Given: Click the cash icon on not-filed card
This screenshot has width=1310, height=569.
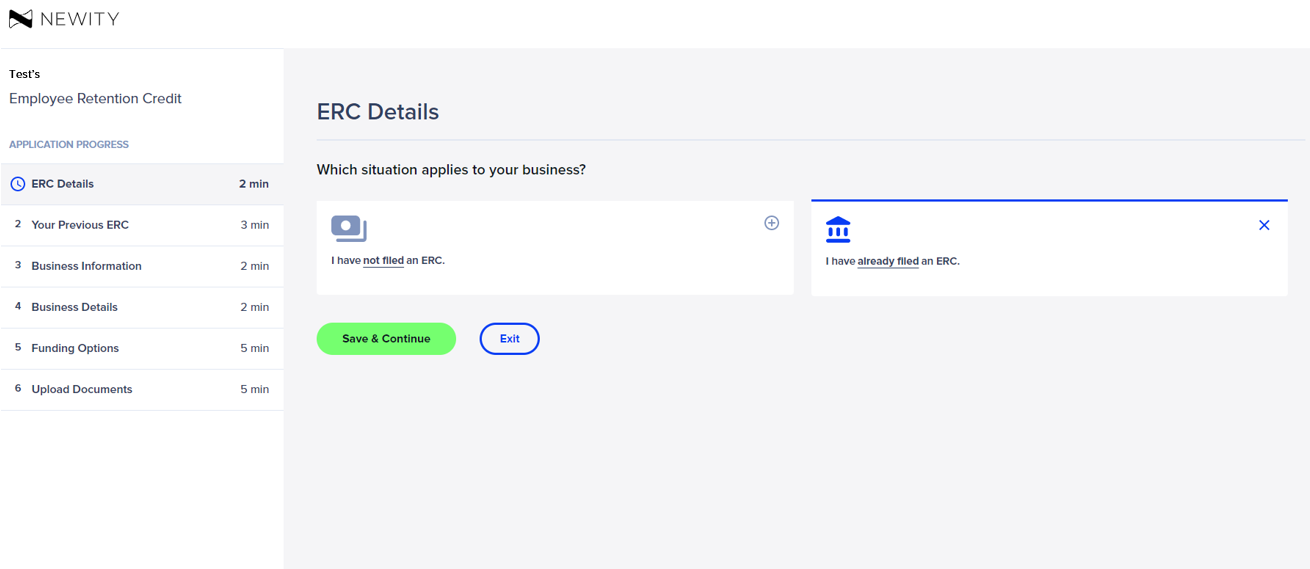Looking at the screenshot, I should [x=349, y=229].
